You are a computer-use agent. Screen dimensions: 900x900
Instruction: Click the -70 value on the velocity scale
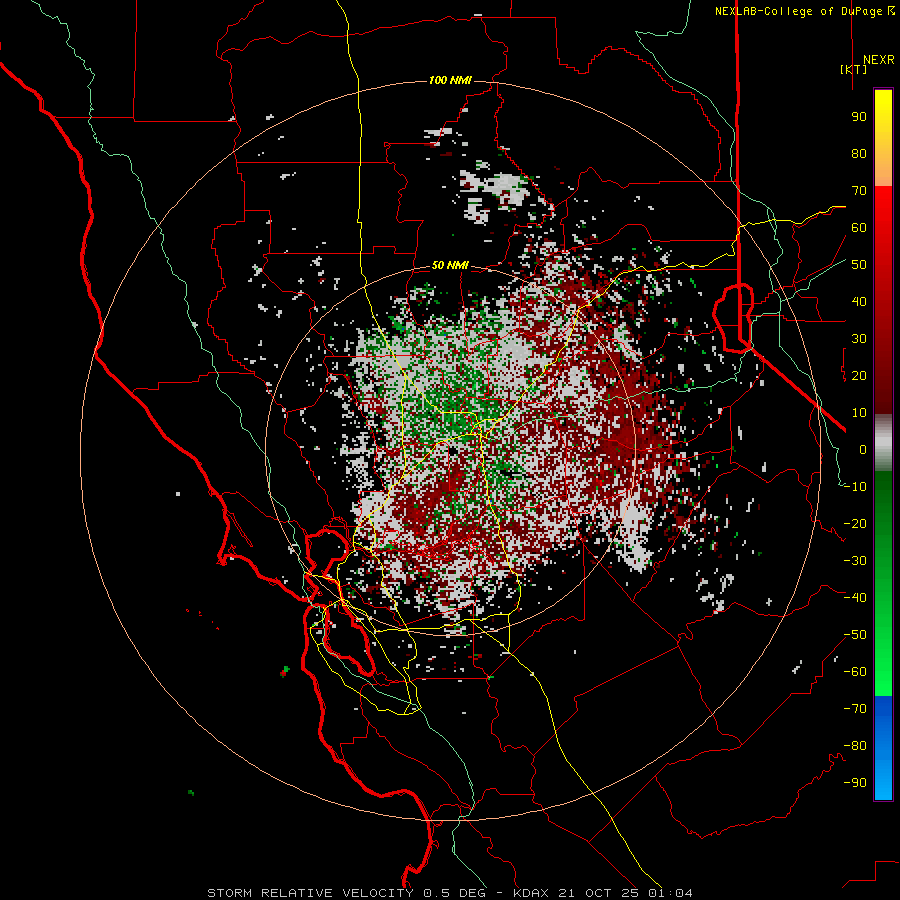tap(855, 709)
